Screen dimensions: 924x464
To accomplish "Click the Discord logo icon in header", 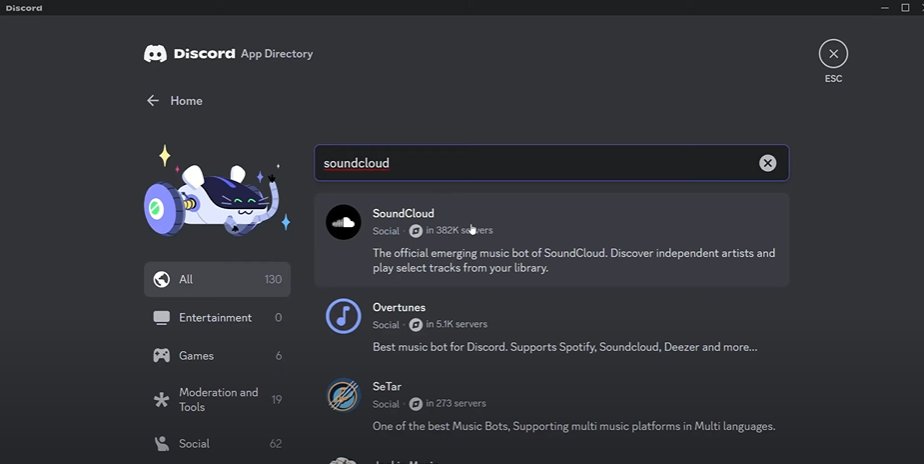I will 155,54.
